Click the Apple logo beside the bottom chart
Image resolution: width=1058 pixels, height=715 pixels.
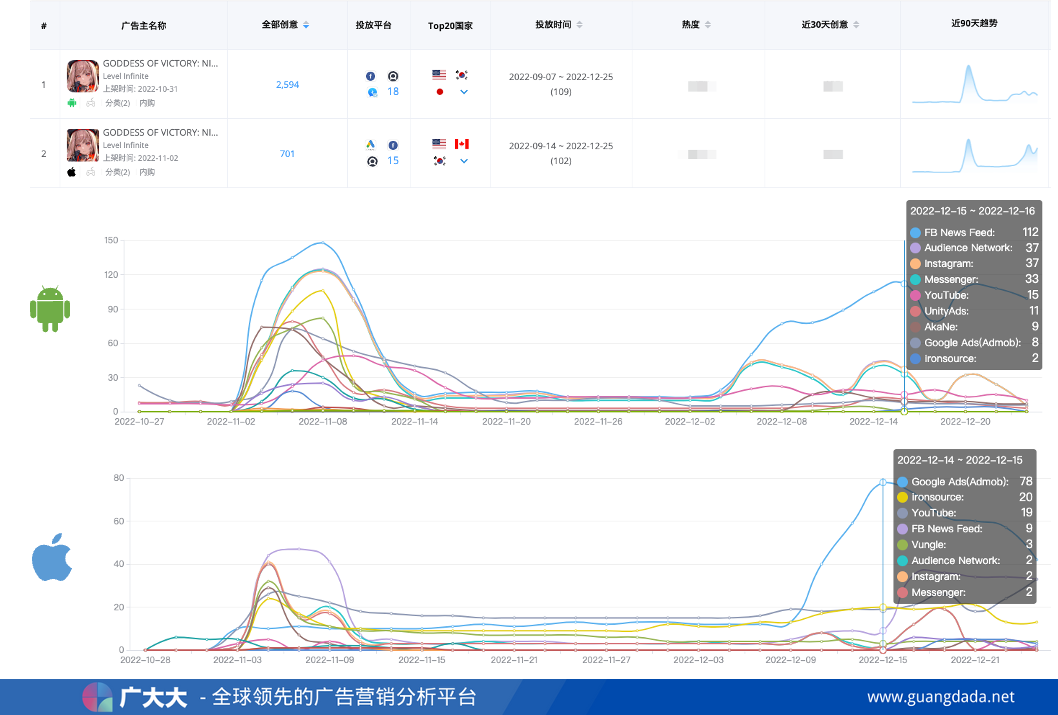(x=51, y=559)
